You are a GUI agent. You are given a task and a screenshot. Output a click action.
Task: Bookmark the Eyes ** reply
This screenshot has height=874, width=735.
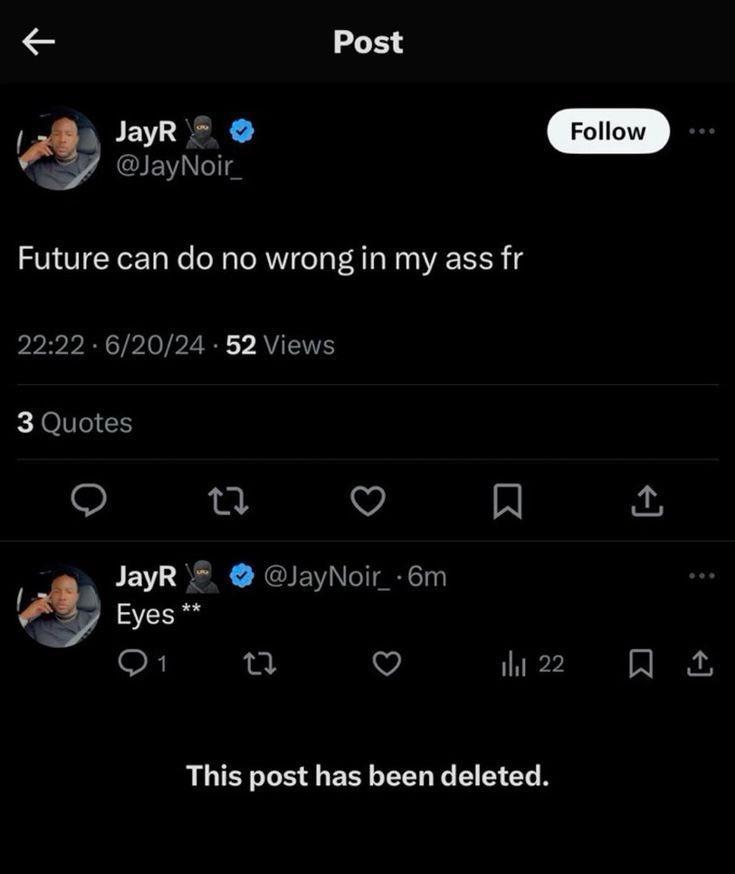pyautogui.click(x=641, y=664)
